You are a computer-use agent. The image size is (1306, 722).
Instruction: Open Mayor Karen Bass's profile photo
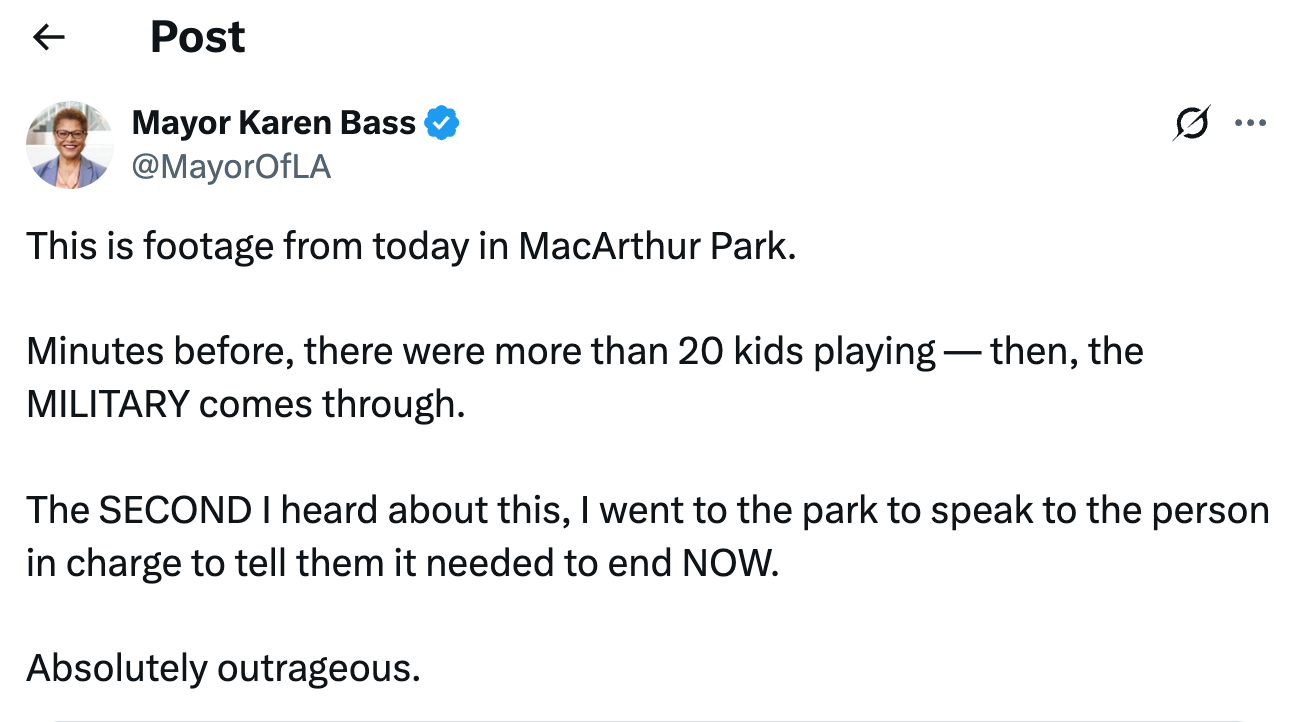pos(69,144)
